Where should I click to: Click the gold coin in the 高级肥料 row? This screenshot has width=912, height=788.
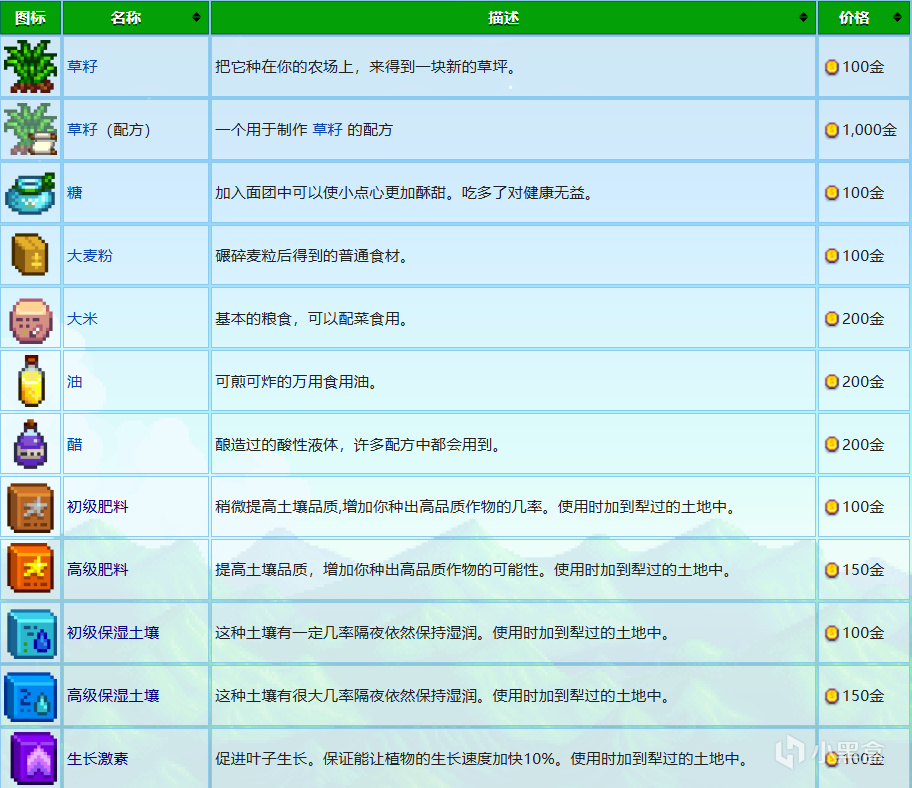tap(832, 570)
